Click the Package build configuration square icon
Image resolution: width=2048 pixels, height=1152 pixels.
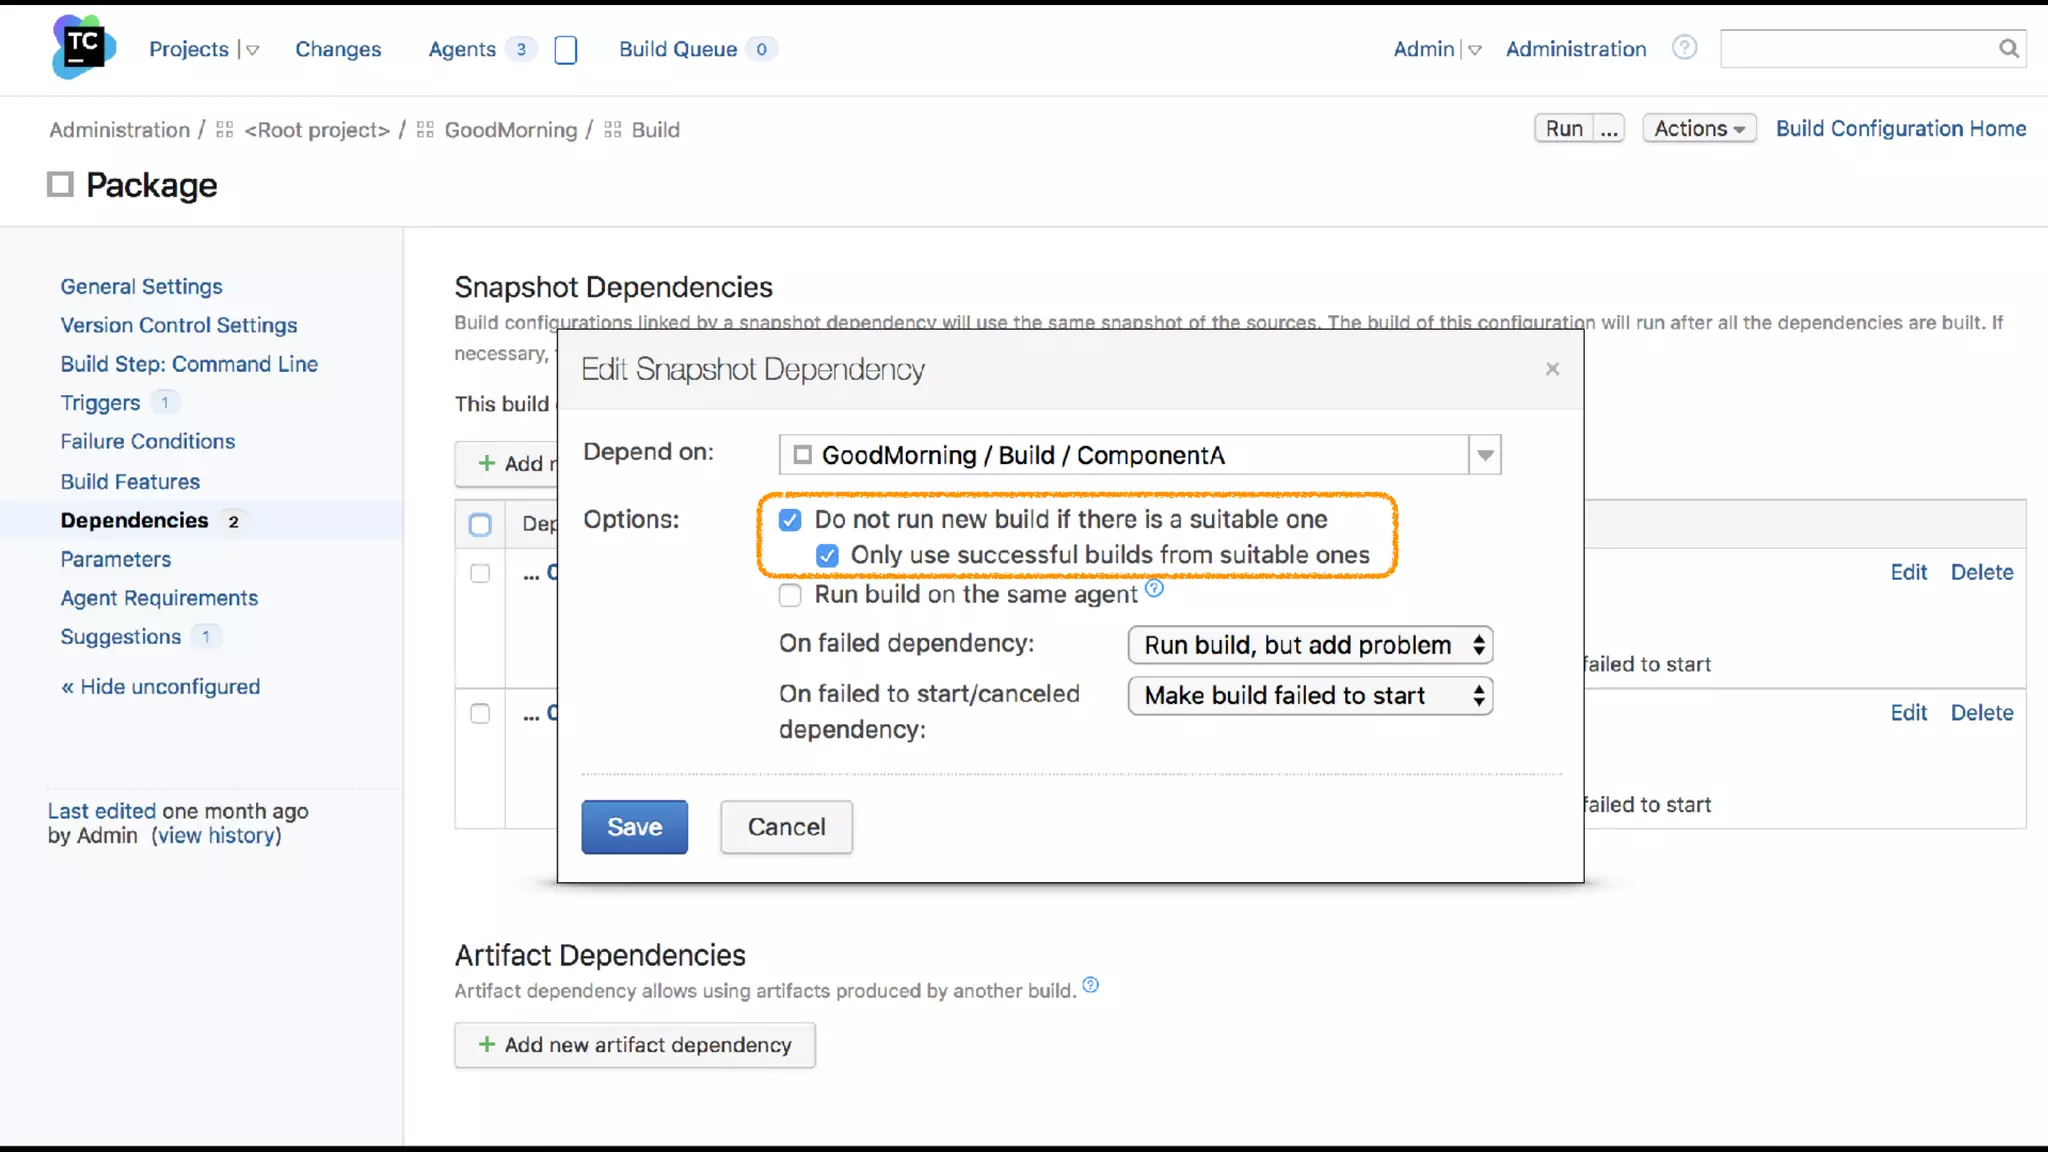(x=60, y=184)
